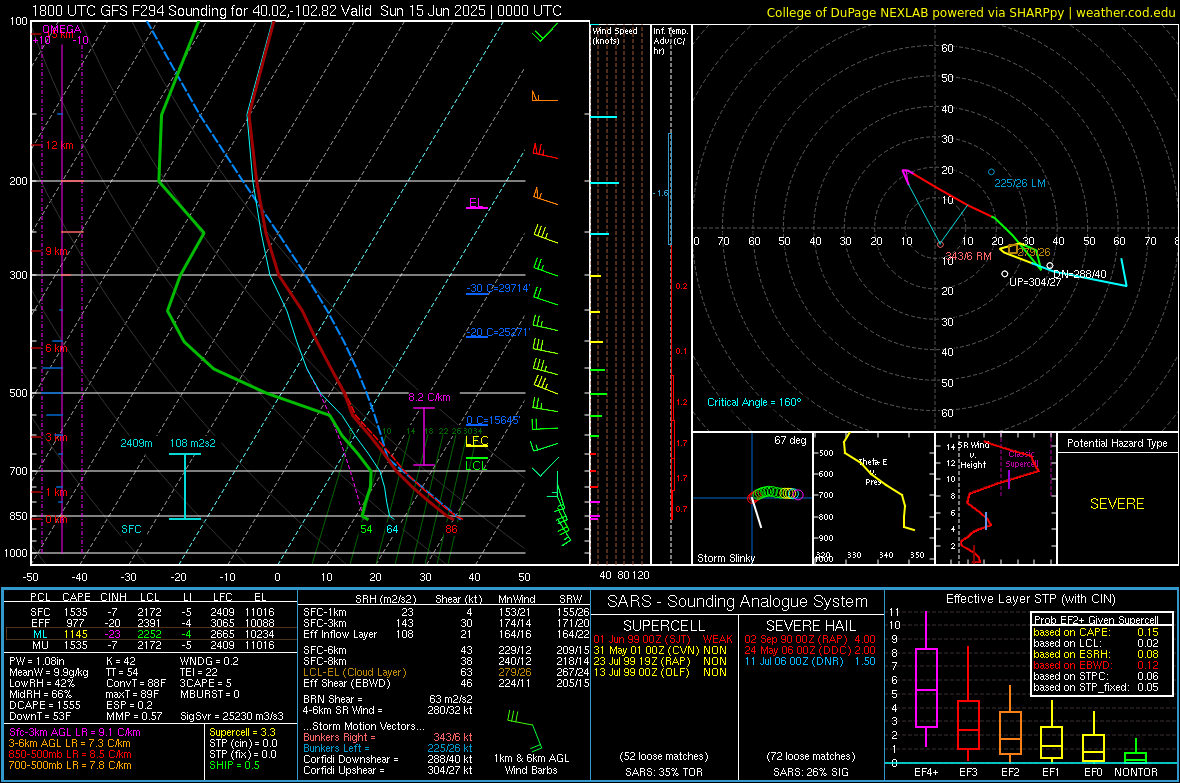The height and width of the screenshot is (783, 1180).
Task: Click the 'SARS - Sounding Analogue System' heading
Action: click(738, 602)
